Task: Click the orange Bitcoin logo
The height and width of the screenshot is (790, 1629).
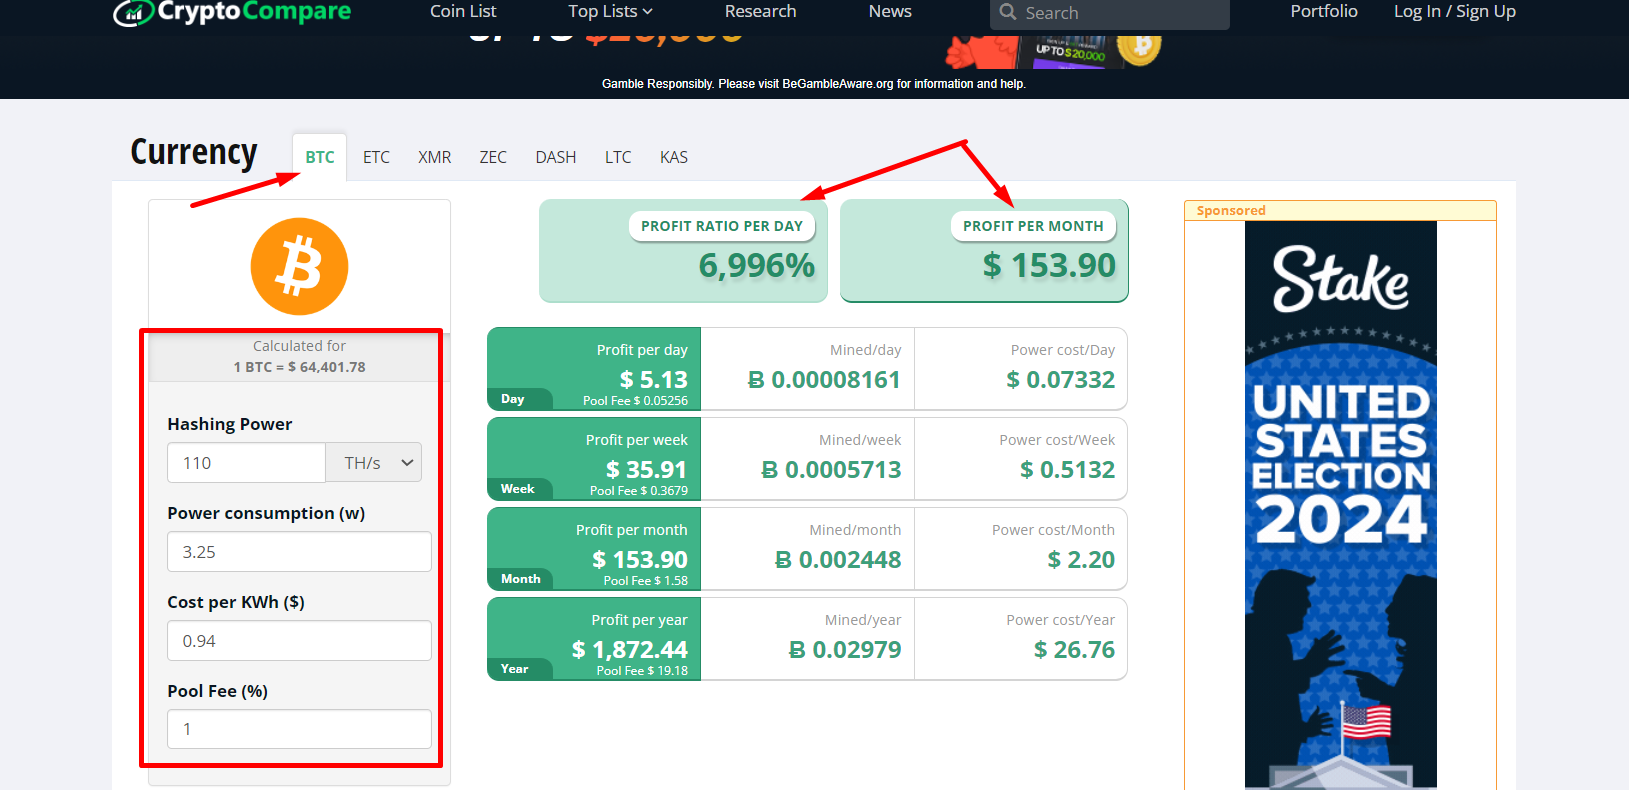Action: point(299,267)
